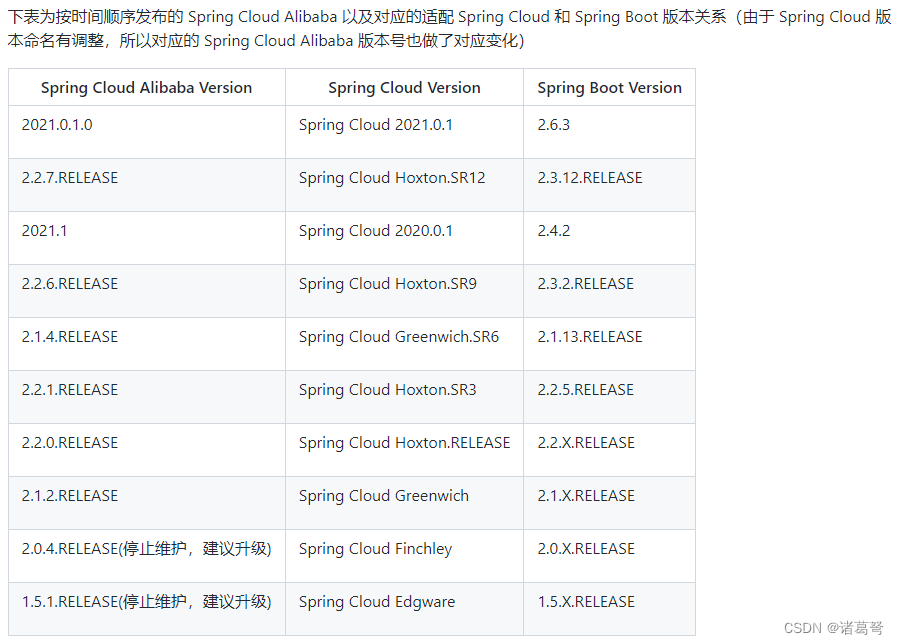The width and height of the screenshot is (899, 644).
Task: Select the 1.5.X.RELEASE cell
Action: (x=609, y=609)
